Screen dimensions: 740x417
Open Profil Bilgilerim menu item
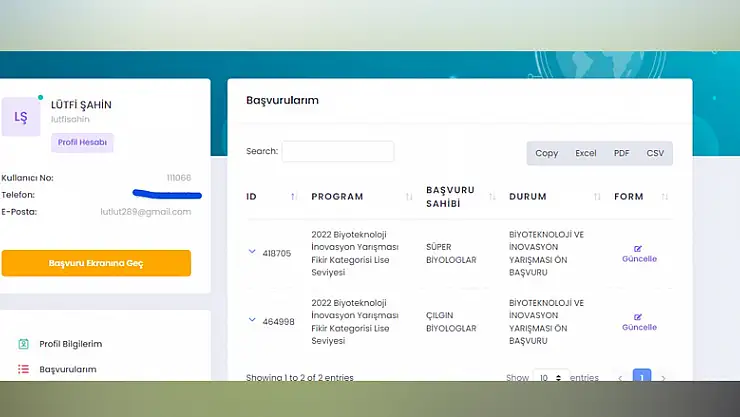click(x=70, y=344)
